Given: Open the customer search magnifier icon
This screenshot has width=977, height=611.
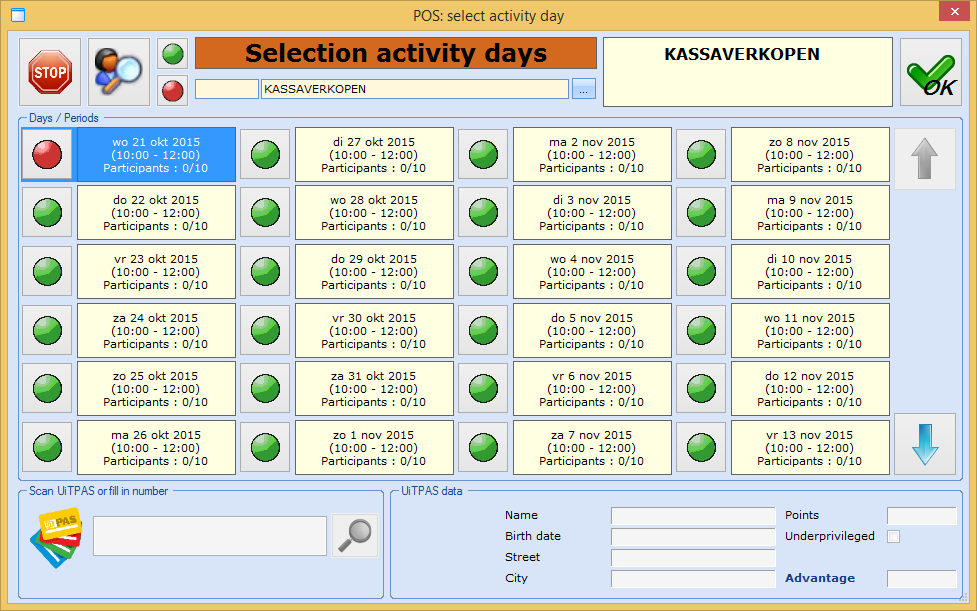Looking at the screenshot, I should pos(119,72).
